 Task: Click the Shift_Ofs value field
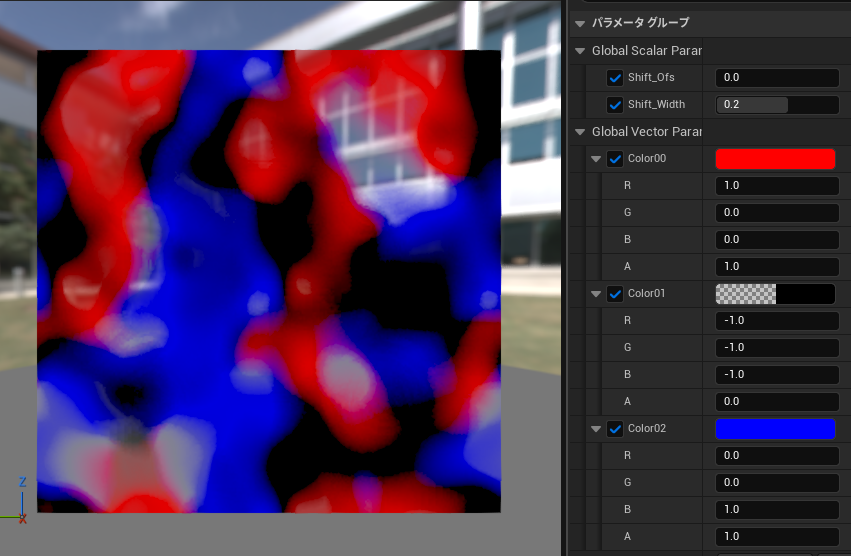point(777,78)
